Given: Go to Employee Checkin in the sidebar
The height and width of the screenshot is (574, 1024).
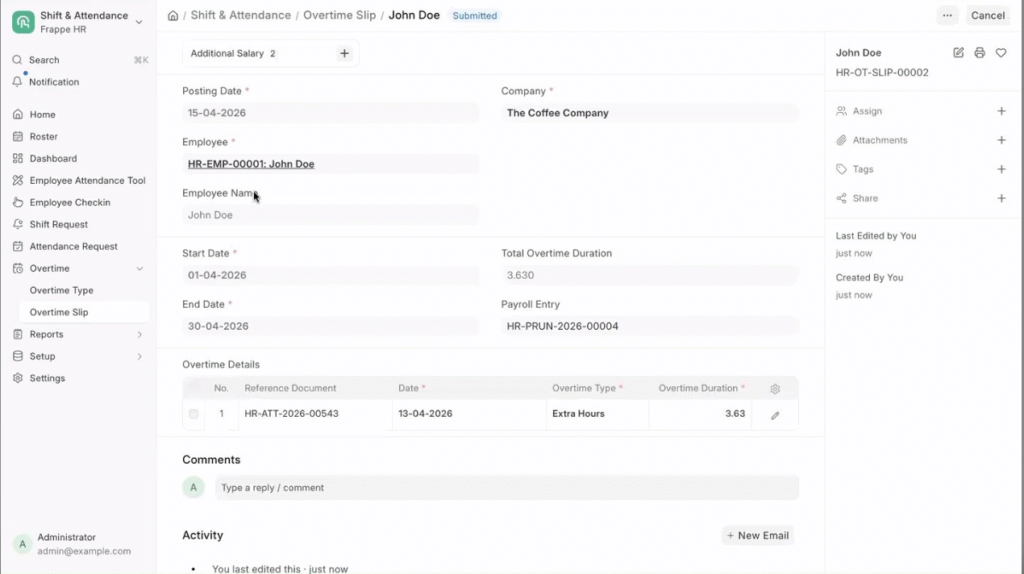Looking at the screenshot, I should coord(70,203).
